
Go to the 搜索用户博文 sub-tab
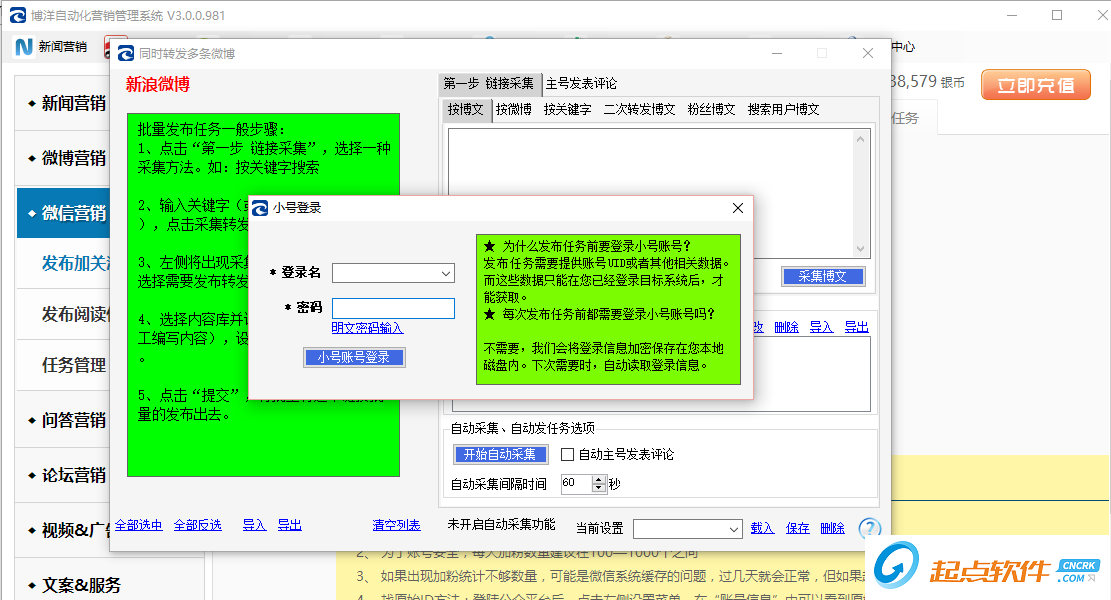coord(784,110)
